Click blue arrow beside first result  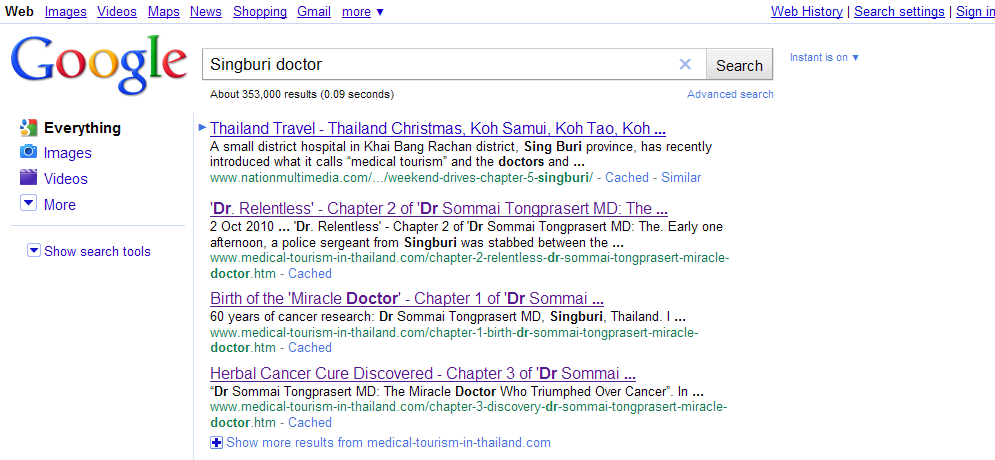(x=203, y=127)
